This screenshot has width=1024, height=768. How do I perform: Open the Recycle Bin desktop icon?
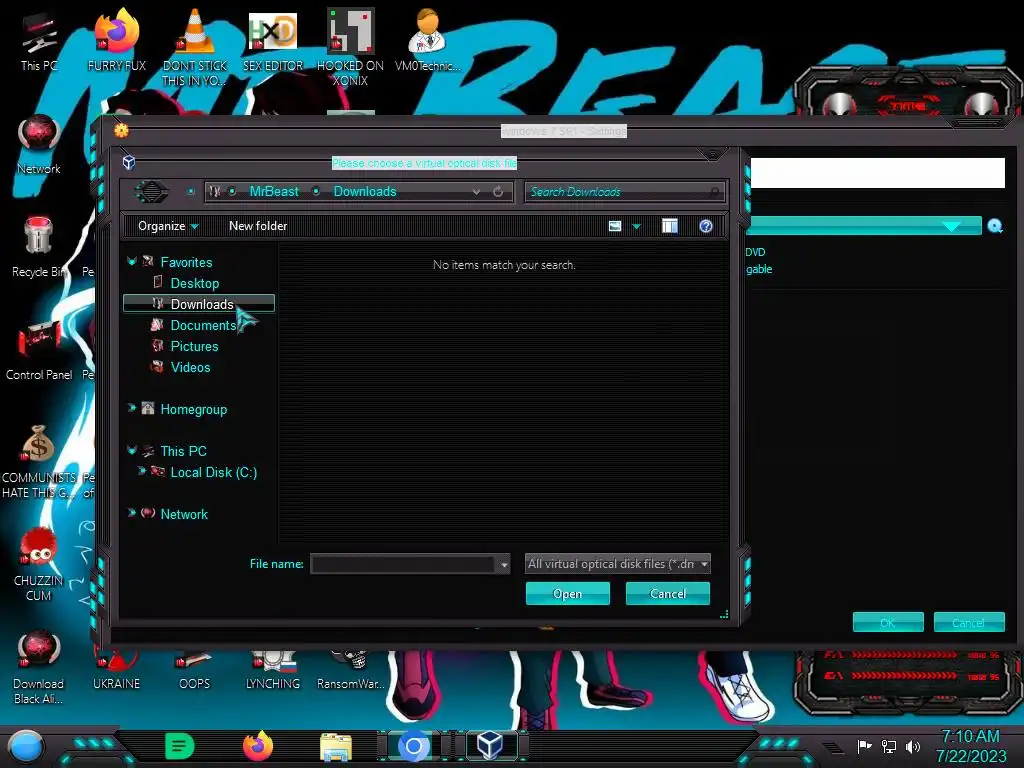click(39, 248)
